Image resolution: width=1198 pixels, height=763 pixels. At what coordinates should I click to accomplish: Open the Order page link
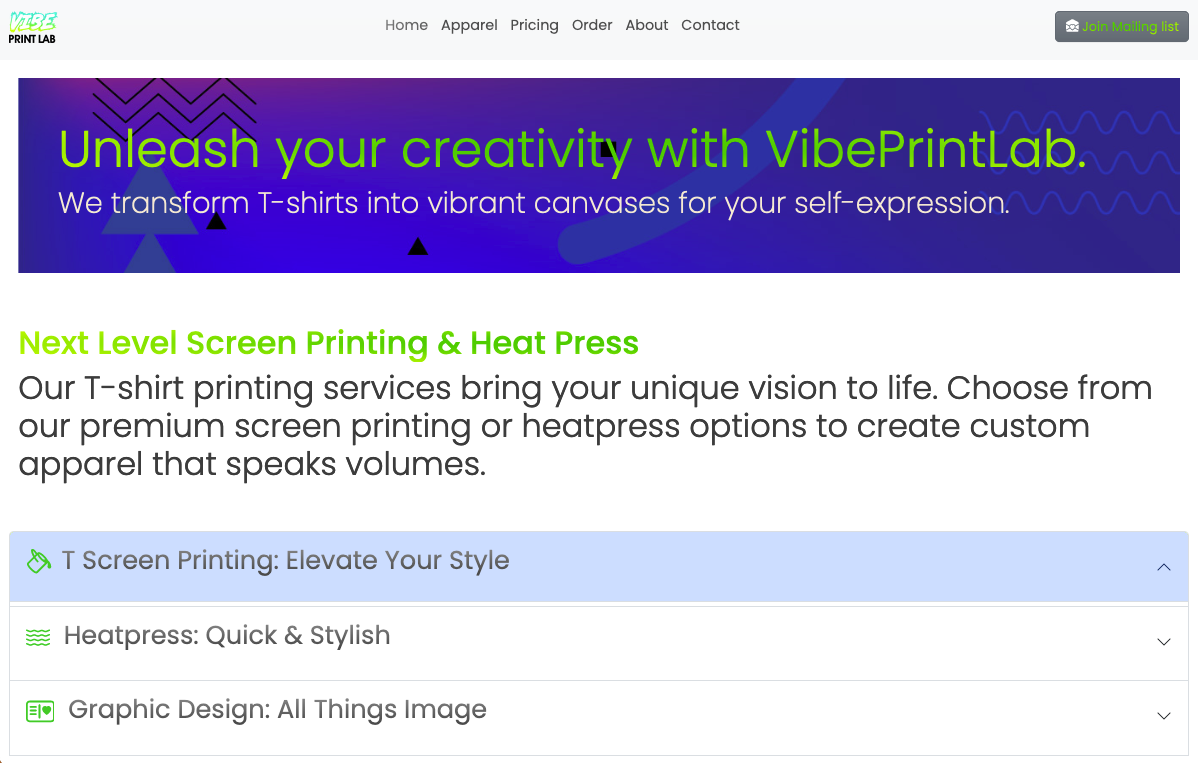592,25
